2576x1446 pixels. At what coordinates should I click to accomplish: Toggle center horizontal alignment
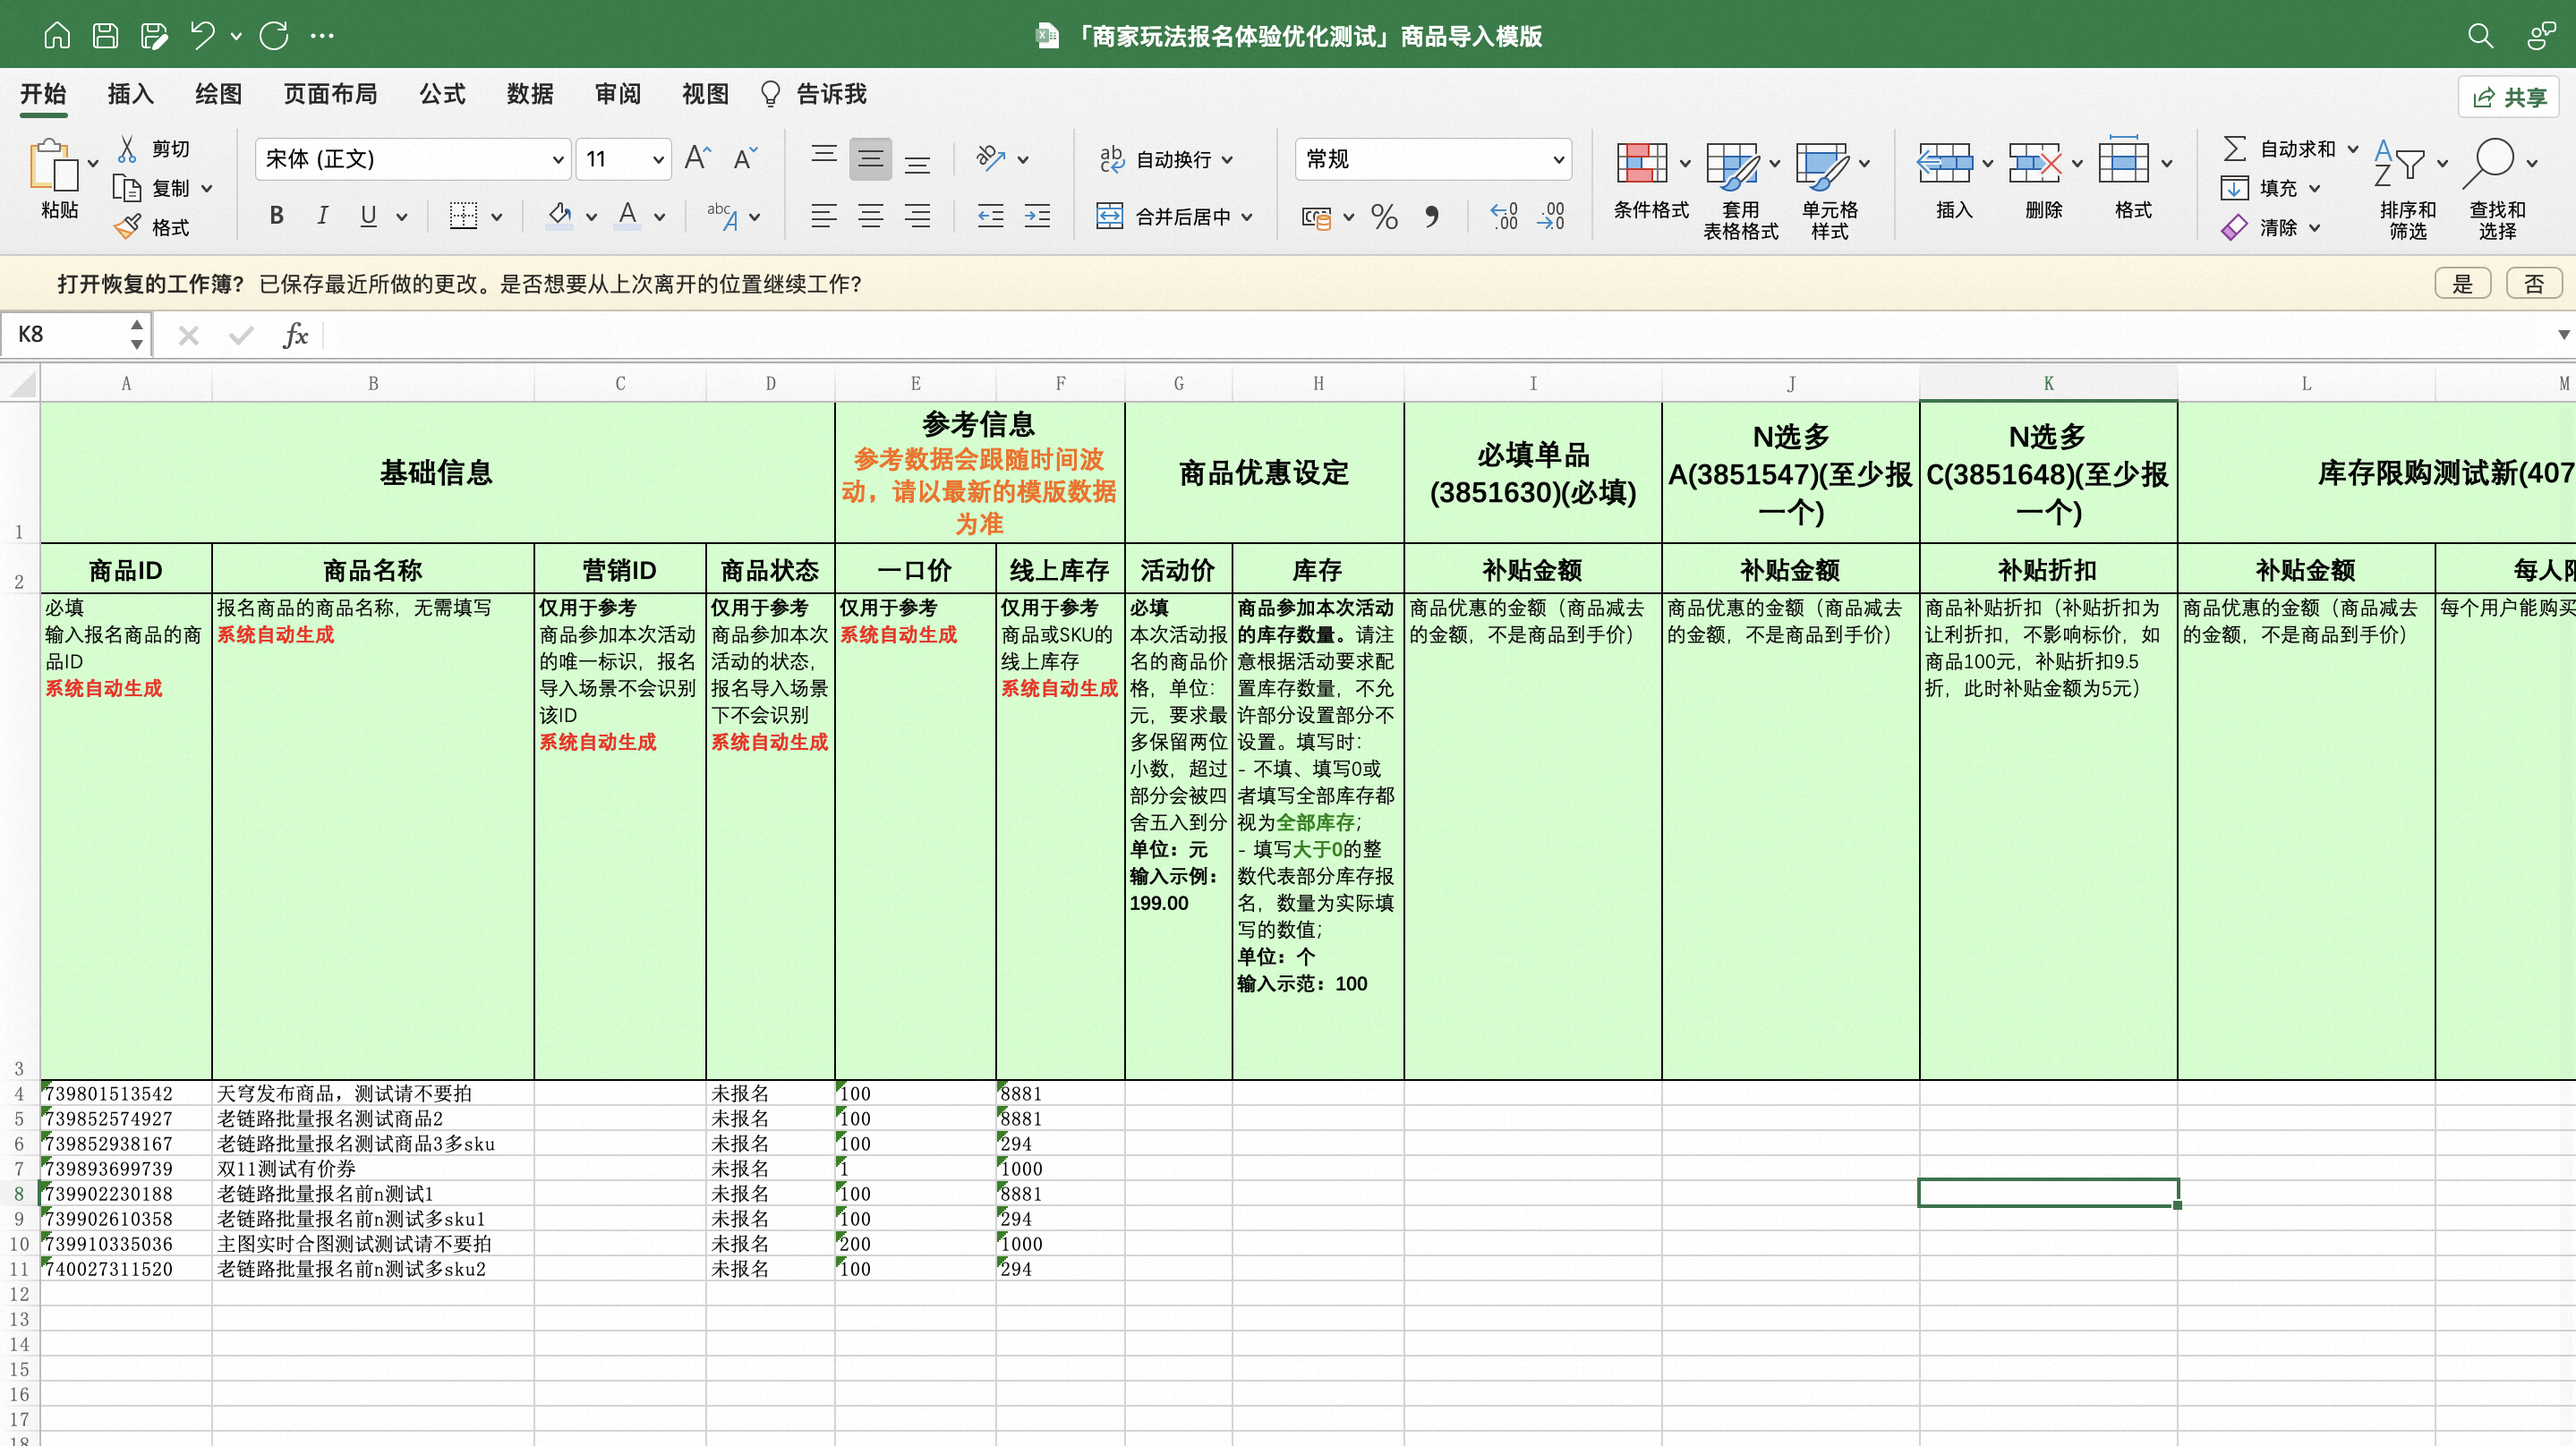[870, 216]
